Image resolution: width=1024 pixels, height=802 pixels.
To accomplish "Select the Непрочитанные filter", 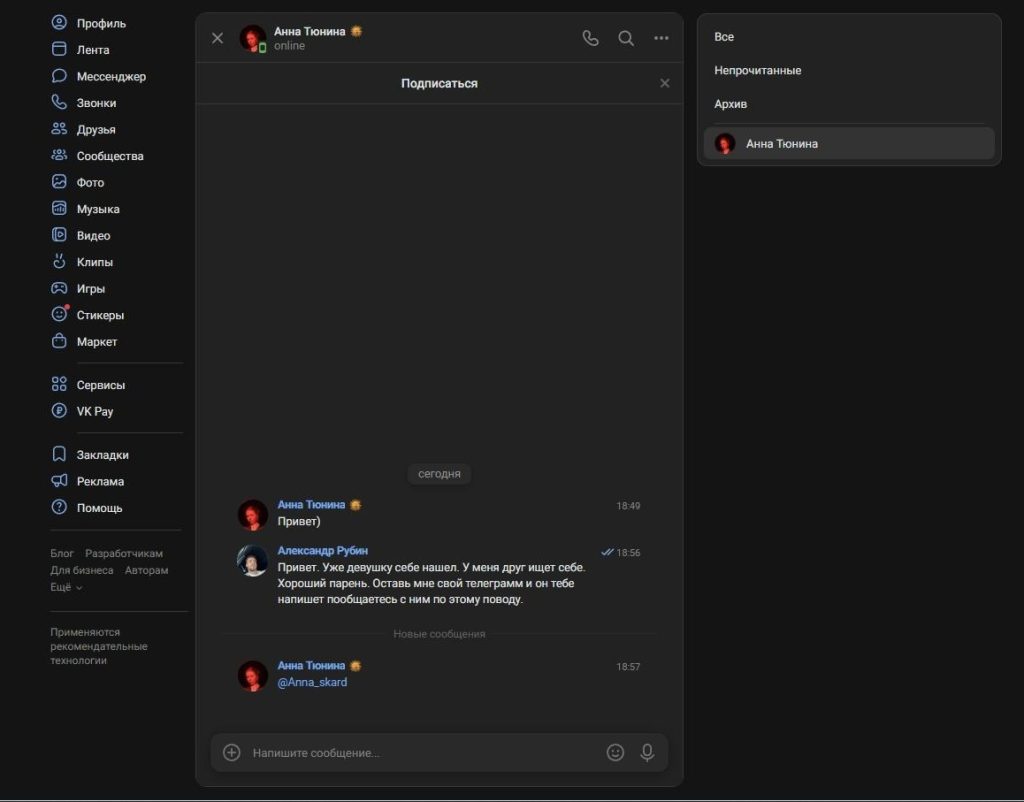I will (757, 71).
